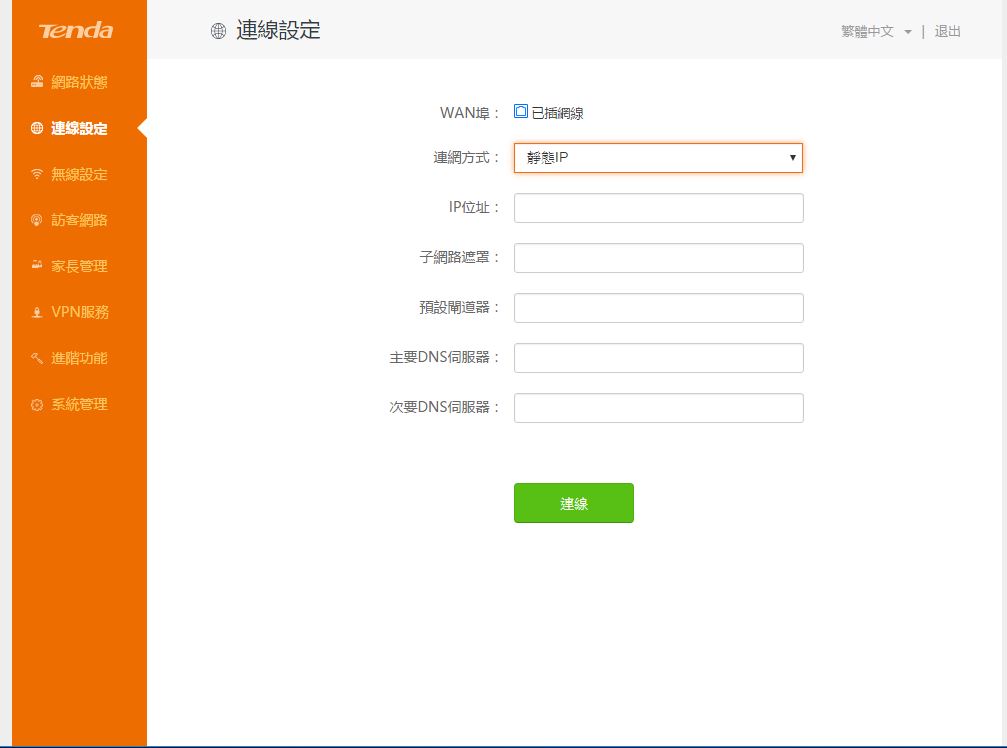
Task: Click the 連網方式 label
Action: (x=466, y=158)
